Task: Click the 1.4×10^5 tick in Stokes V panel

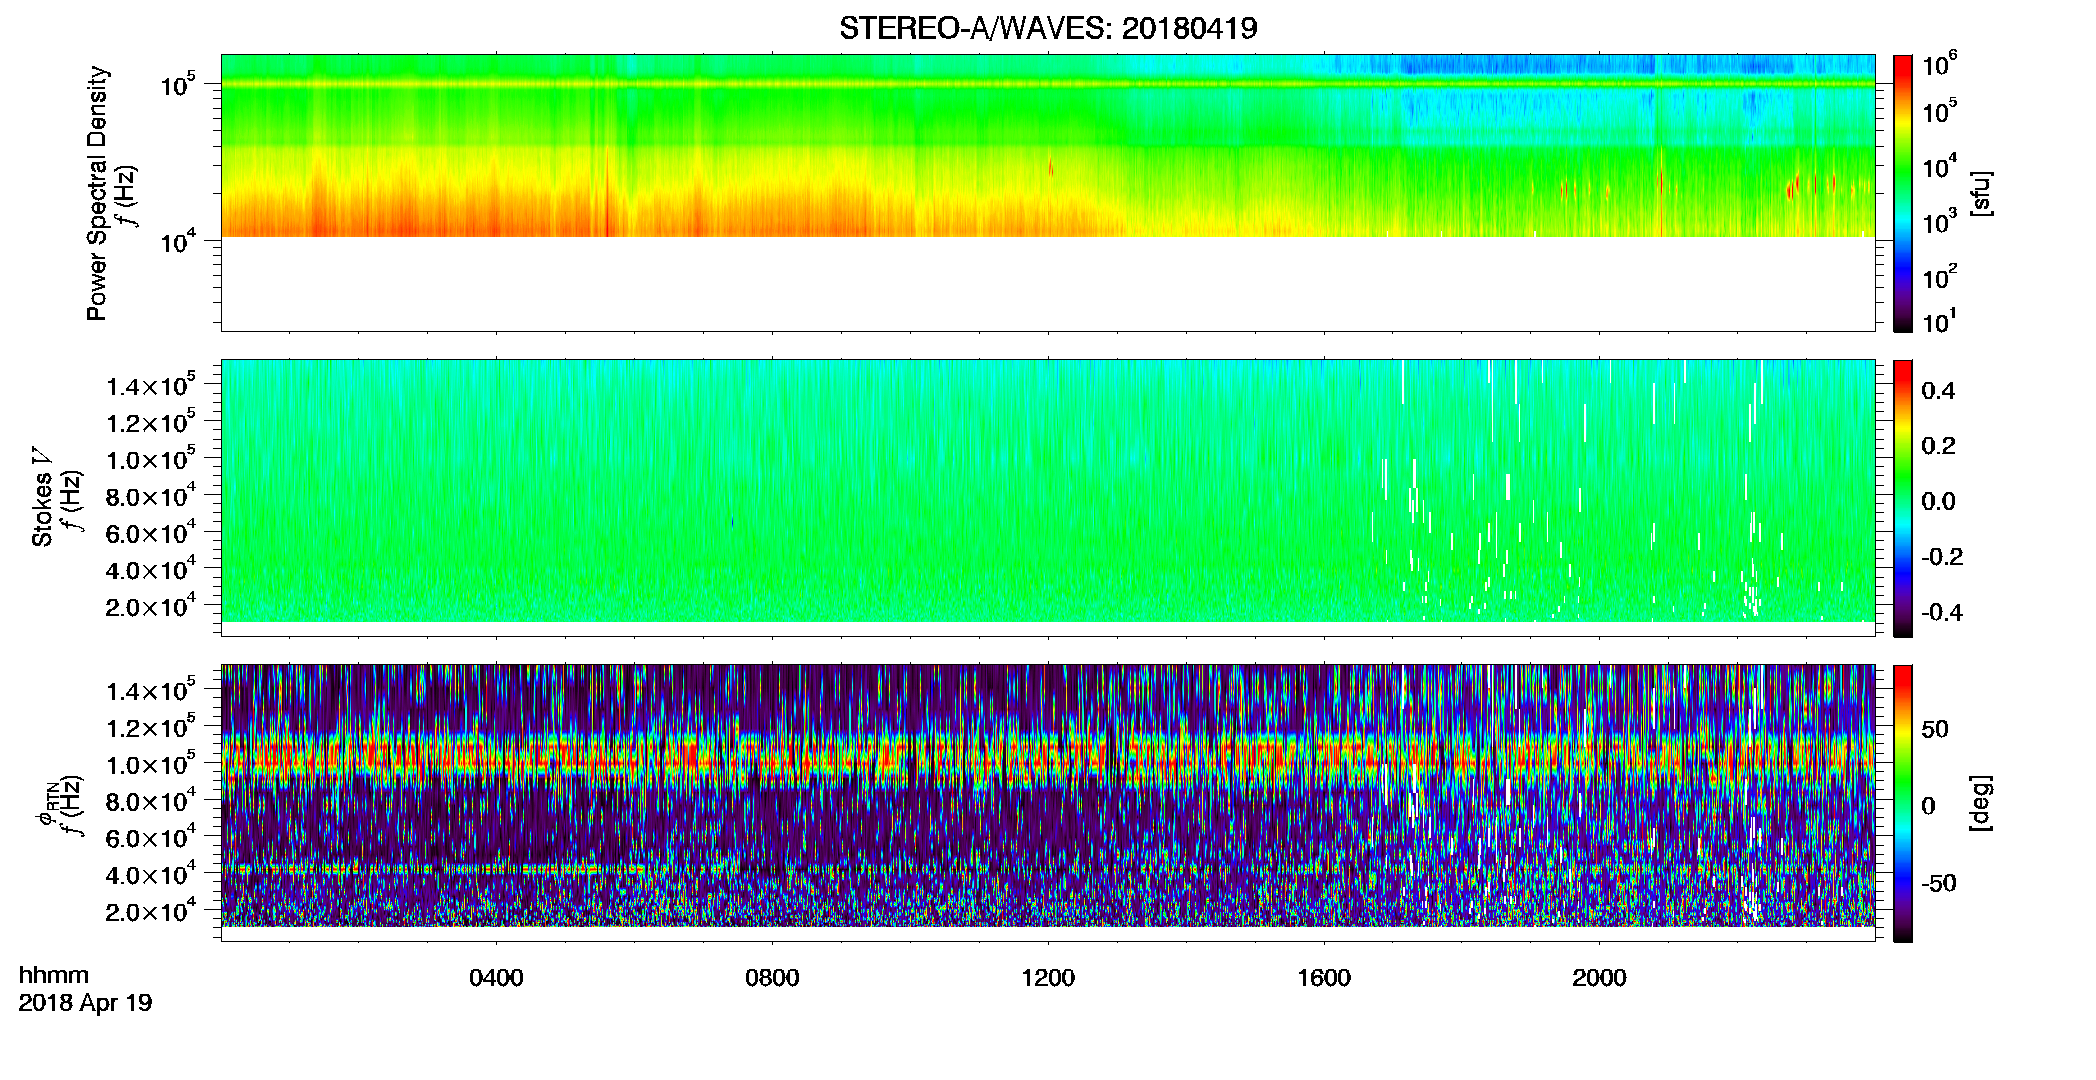Action: click(151, 386)
